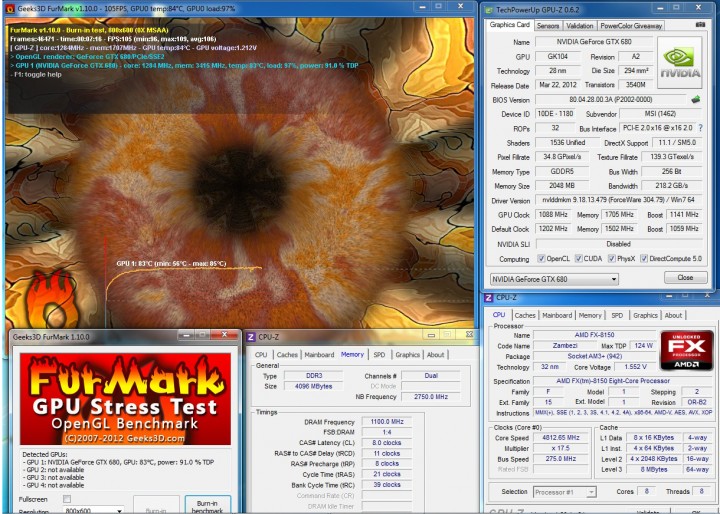Click the CPU-Z Memory window title icon
The image size is (720, 514).
point(251,337)
